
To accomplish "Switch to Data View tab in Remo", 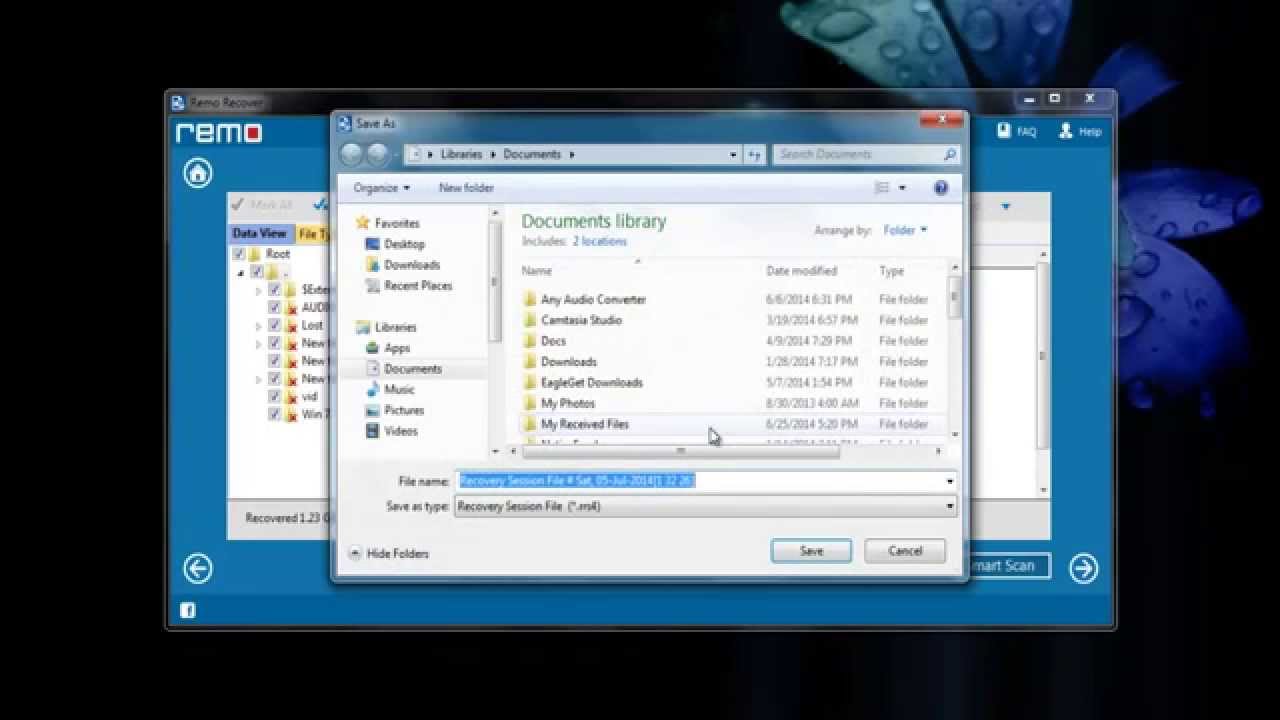I will 259,233.
